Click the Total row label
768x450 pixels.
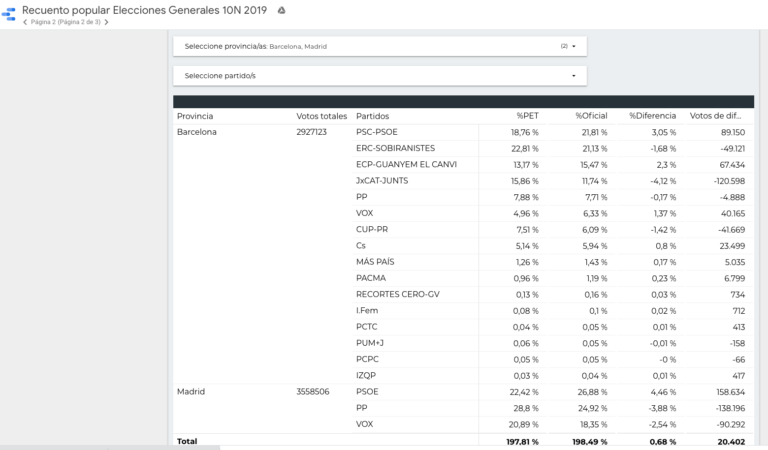(187, 441)
